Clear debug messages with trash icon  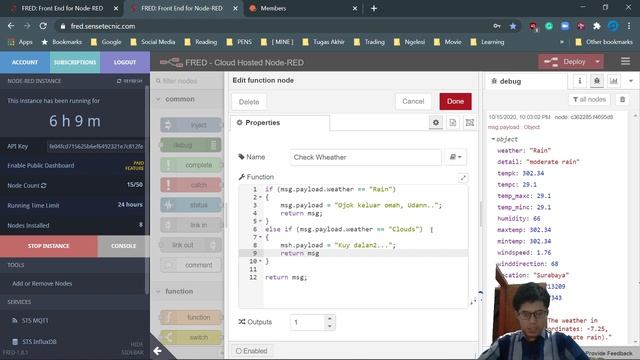tap(622, 99)
